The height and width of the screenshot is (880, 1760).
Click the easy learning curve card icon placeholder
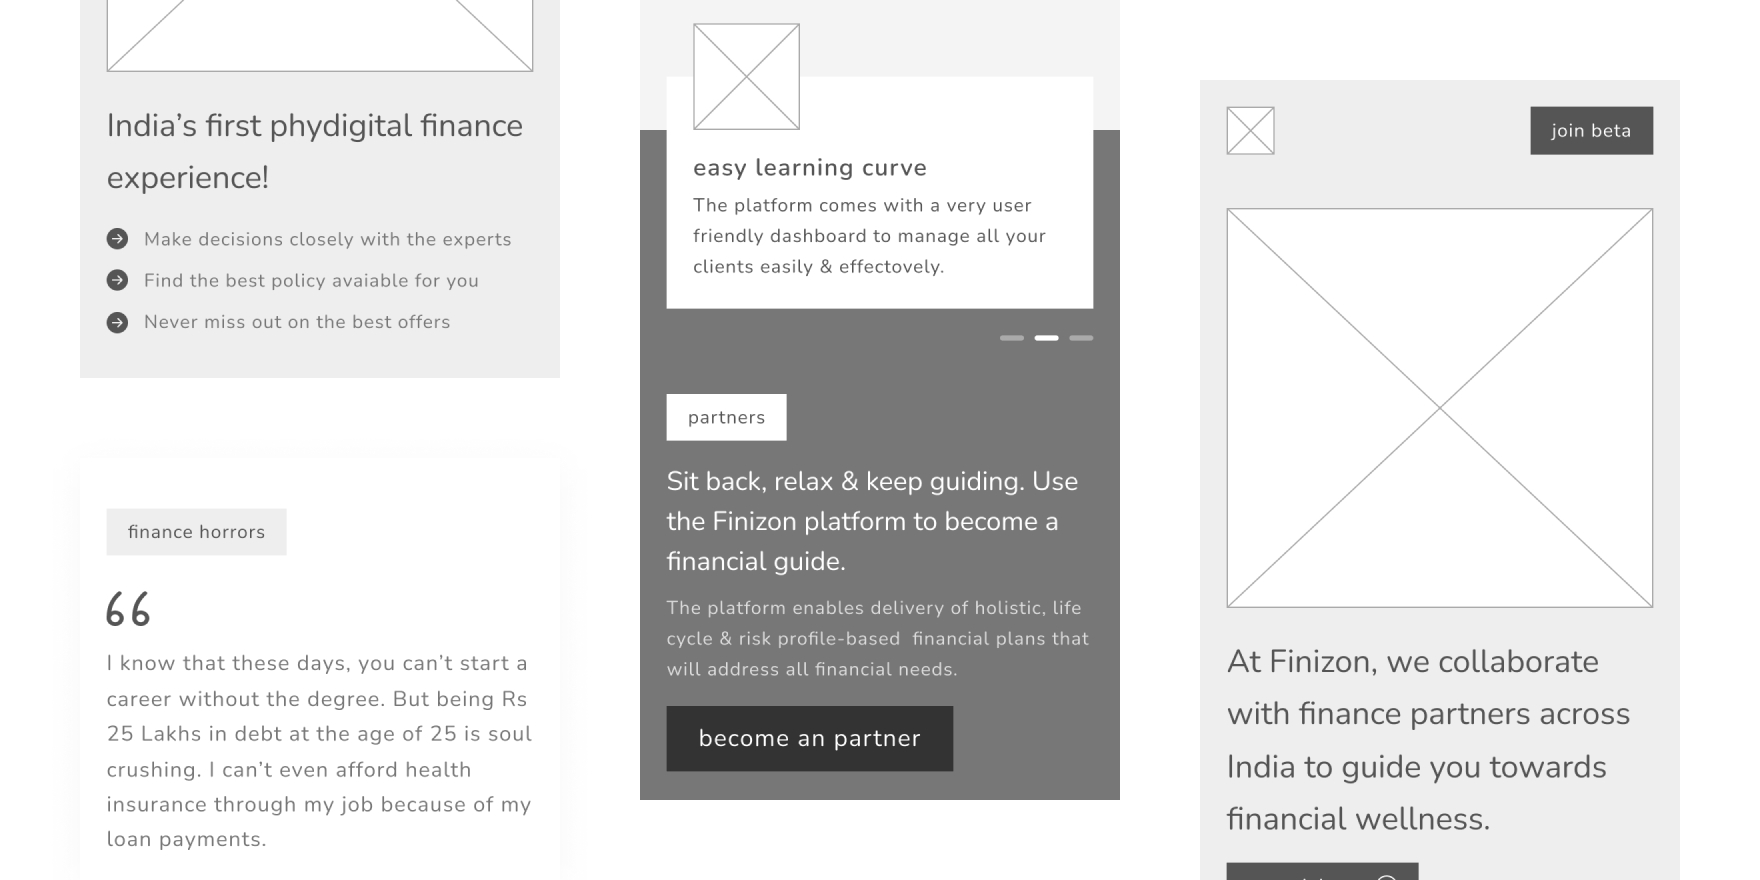746,77
